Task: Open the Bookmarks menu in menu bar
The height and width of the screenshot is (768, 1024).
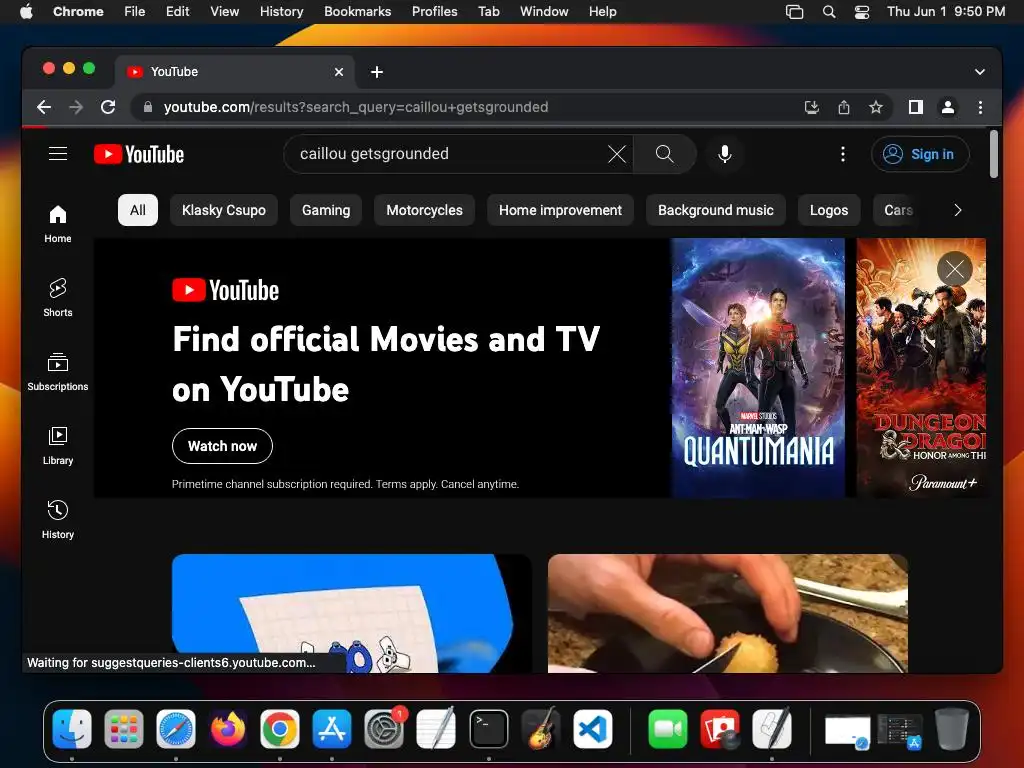Action: [x=357, y=11]
